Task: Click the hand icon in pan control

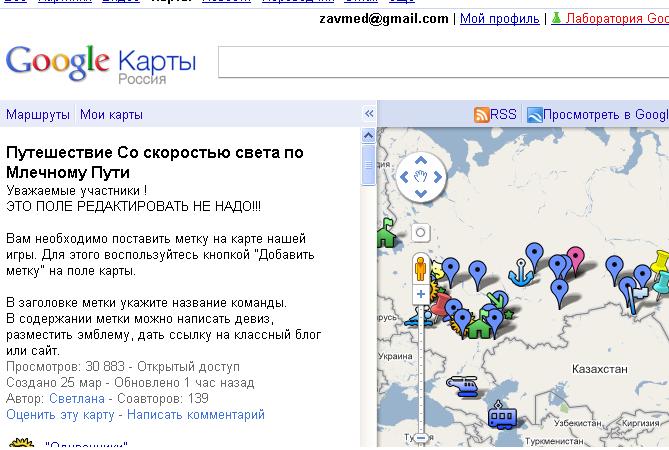Action: tap(421, 177)
